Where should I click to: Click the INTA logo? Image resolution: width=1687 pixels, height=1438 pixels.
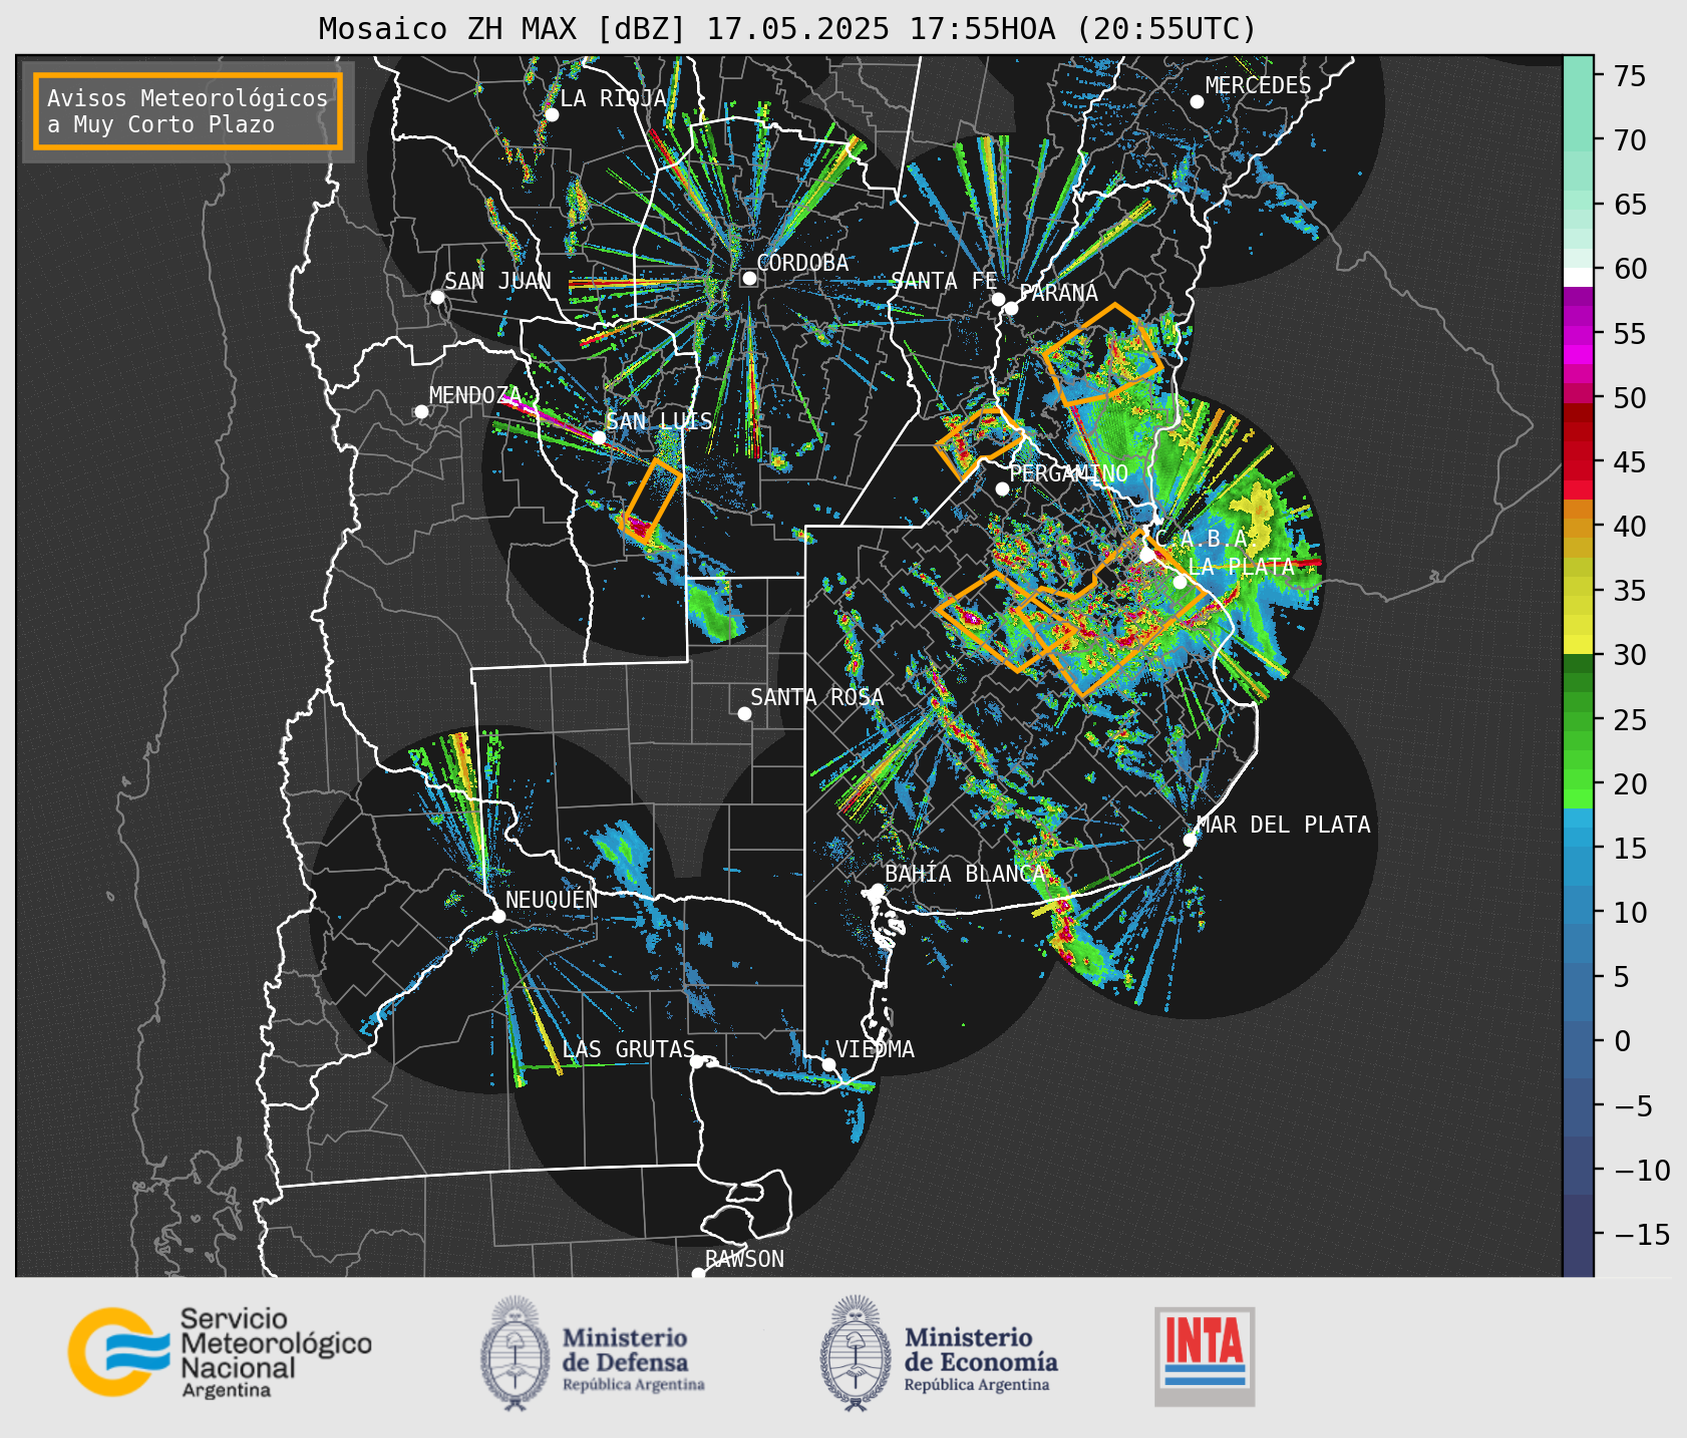point(1205,1356)
